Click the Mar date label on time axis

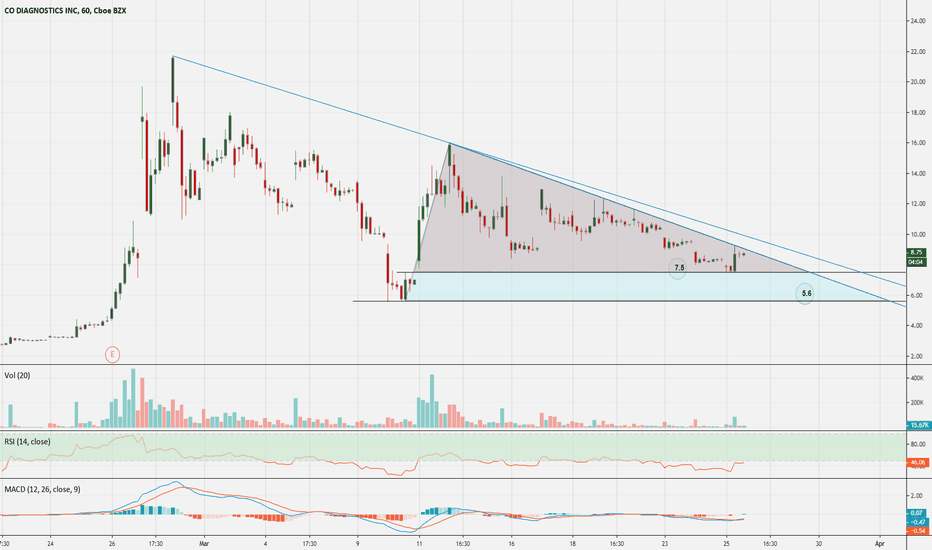(x=204, y=543)
